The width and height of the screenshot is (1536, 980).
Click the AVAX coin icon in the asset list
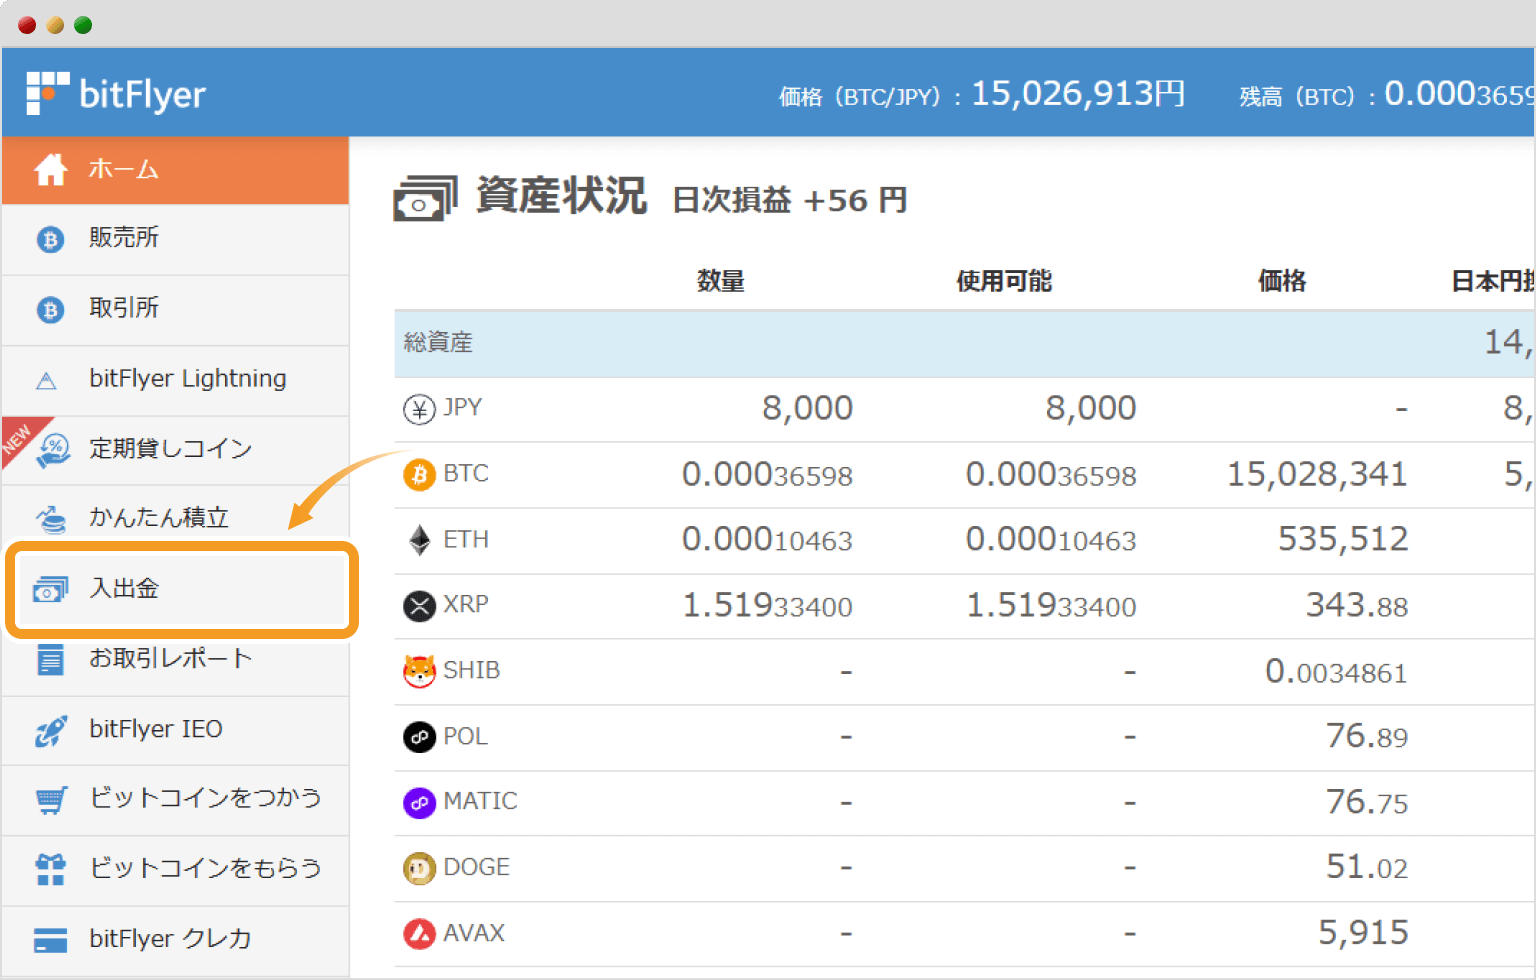tap(418, 933)
